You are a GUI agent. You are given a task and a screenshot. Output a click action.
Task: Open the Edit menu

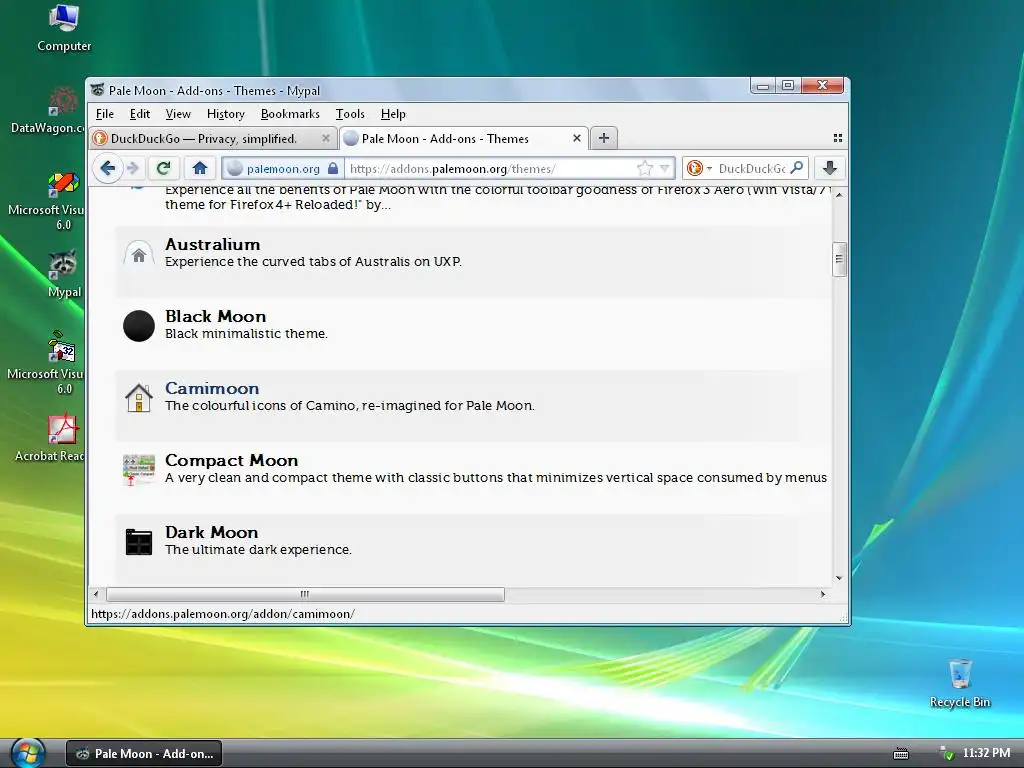pyautogui.click(x=140, y=114)
